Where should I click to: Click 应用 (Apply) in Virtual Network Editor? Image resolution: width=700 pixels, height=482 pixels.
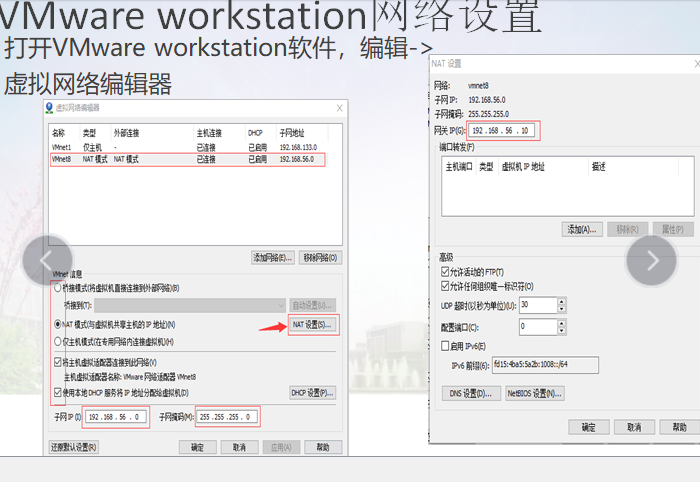(x=281, y=447)
